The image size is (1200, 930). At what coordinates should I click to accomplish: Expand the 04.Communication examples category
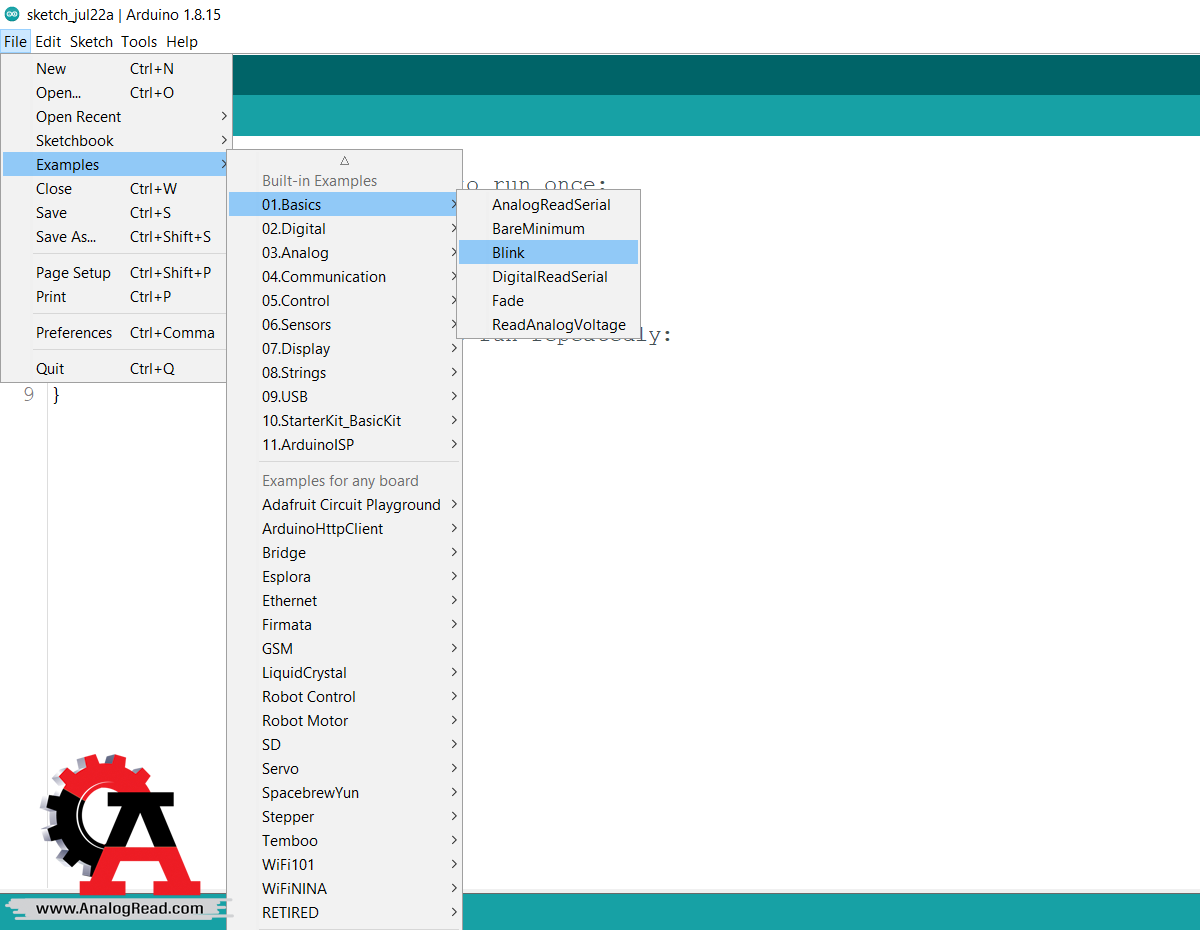tap(345, 277)
